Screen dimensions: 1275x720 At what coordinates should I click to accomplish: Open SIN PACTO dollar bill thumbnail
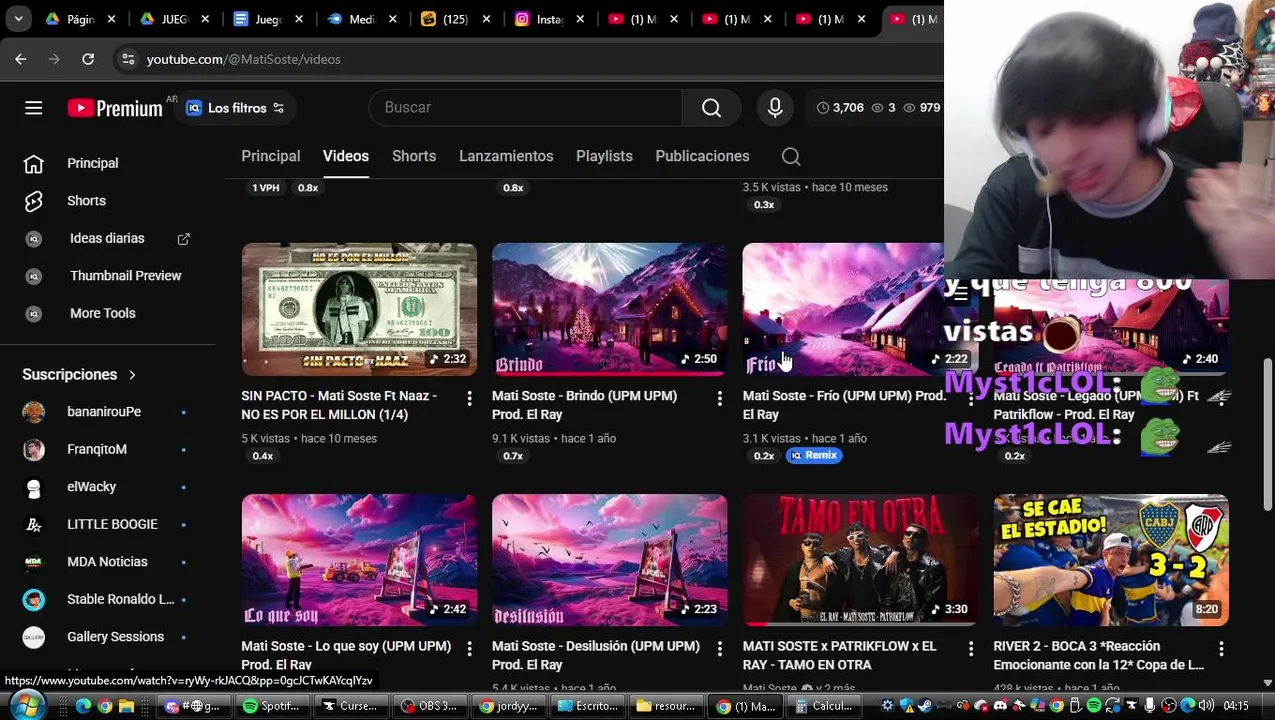point(359,309)
